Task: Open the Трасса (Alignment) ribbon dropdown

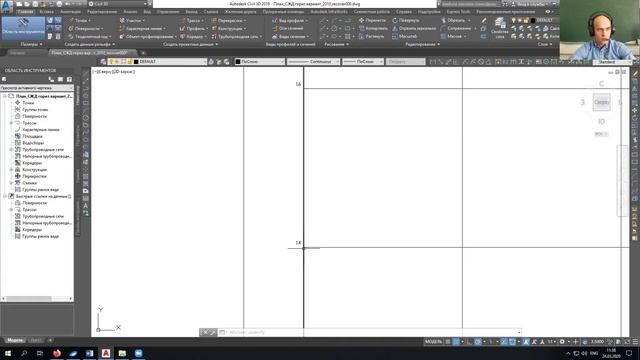Action: 192,20
